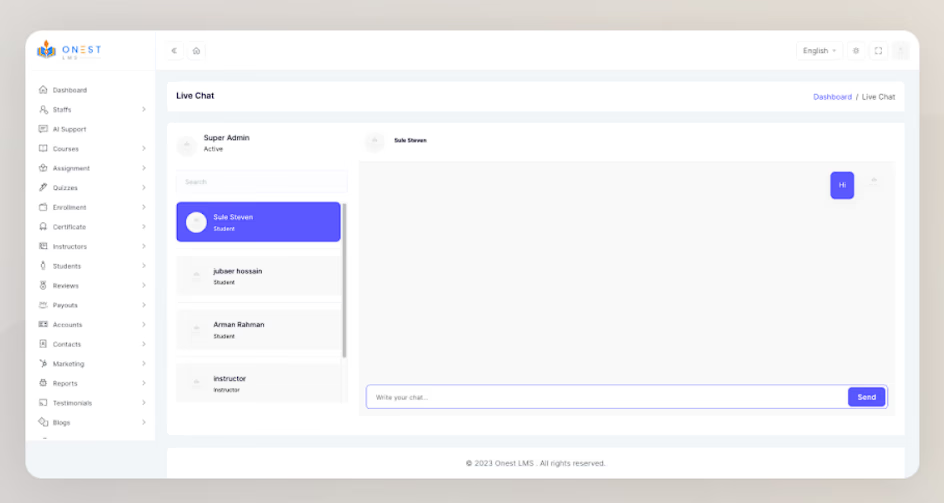Click the contact list scrollbar

(344, 280)
